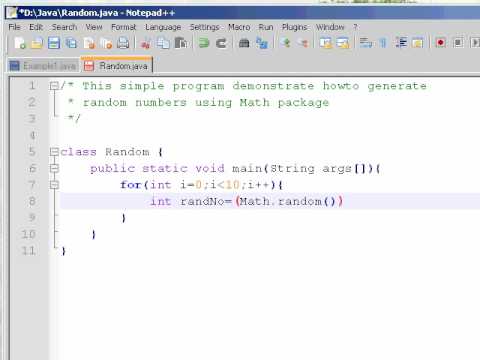Click the "for" keyword on line 7
480x360 pixels.
point(131,185)
